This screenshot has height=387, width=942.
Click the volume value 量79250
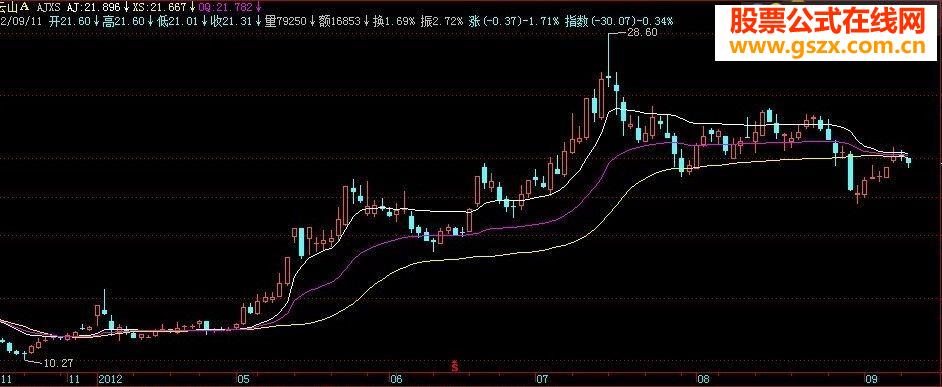pyautogui.click(x=285, y=21)
